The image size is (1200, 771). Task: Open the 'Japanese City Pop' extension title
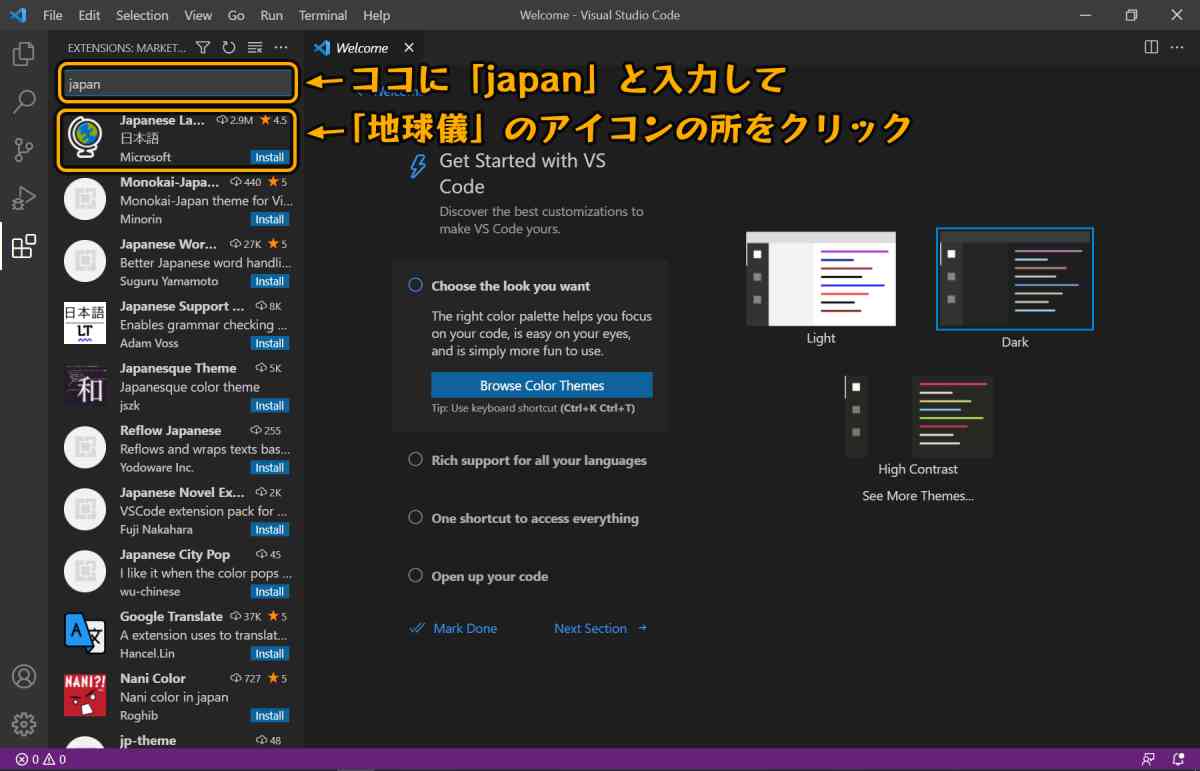click(x=175, y=554)
